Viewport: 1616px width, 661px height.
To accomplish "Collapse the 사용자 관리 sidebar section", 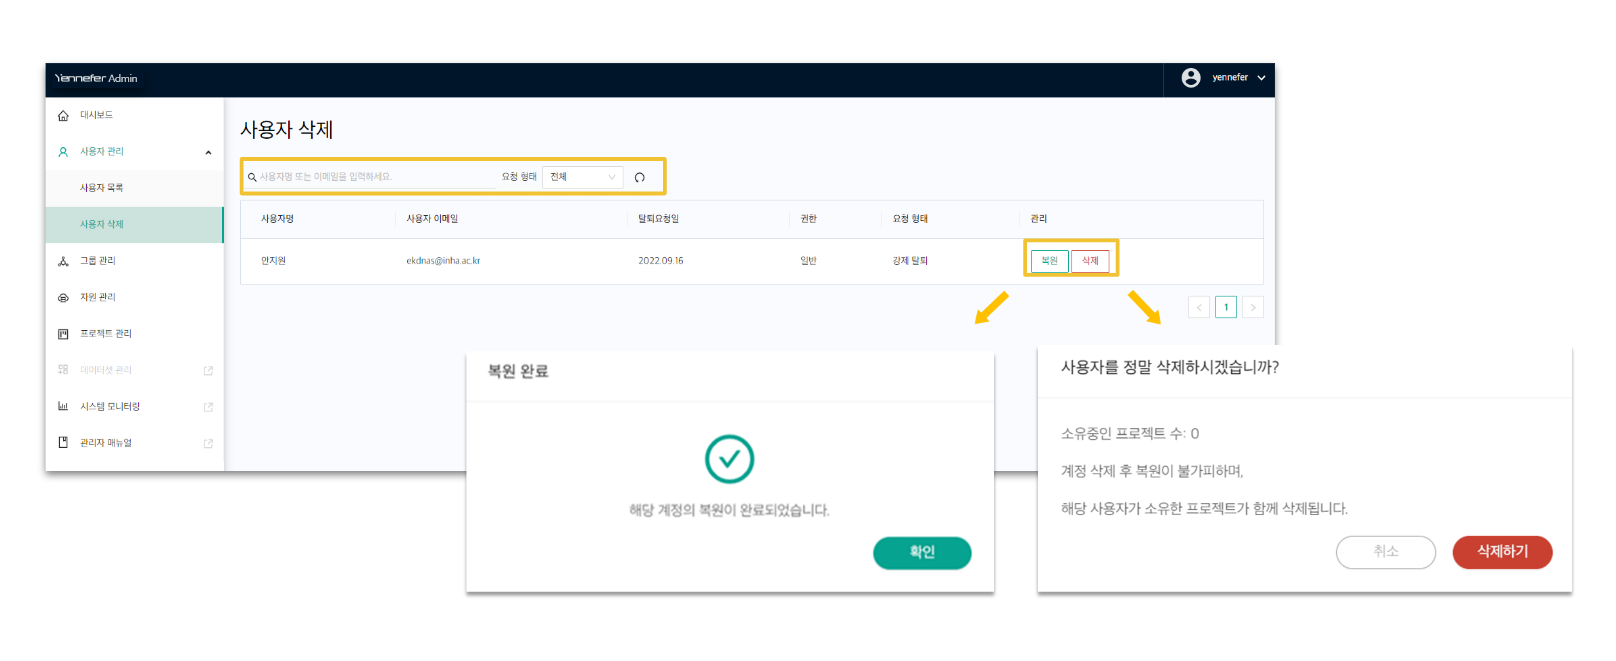I will [208, 152].
